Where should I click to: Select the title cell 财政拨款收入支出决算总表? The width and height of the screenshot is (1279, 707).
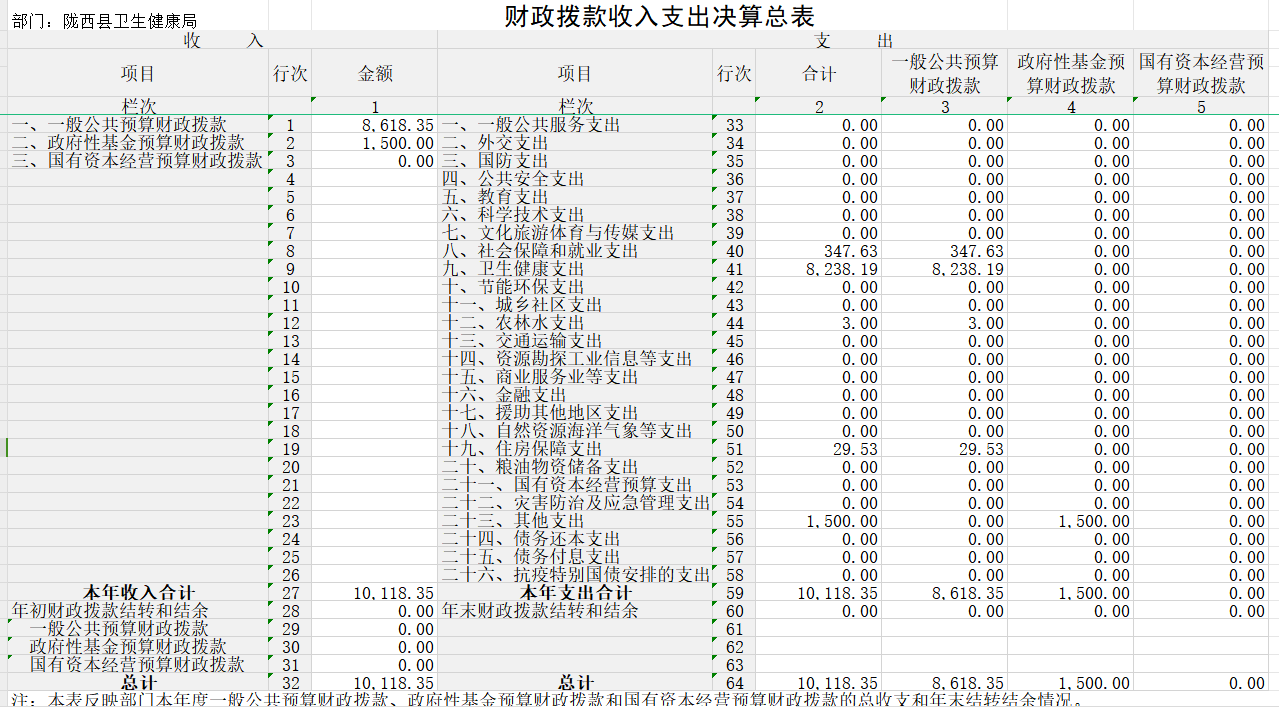(659, 17)
